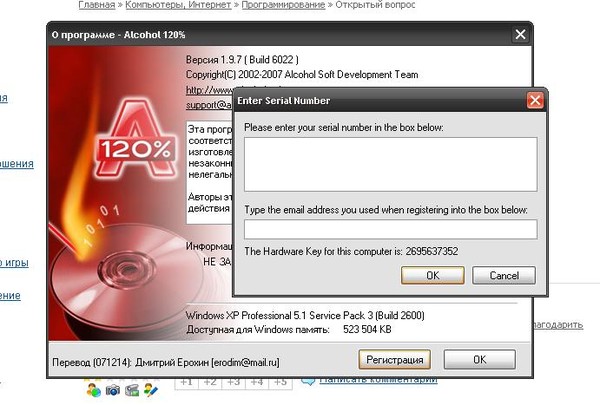This screenshot has width=600, height=405.
Task: Click the 'Версия 1.9.7 ( Build 6022 )' text
Action: (242, 60)
